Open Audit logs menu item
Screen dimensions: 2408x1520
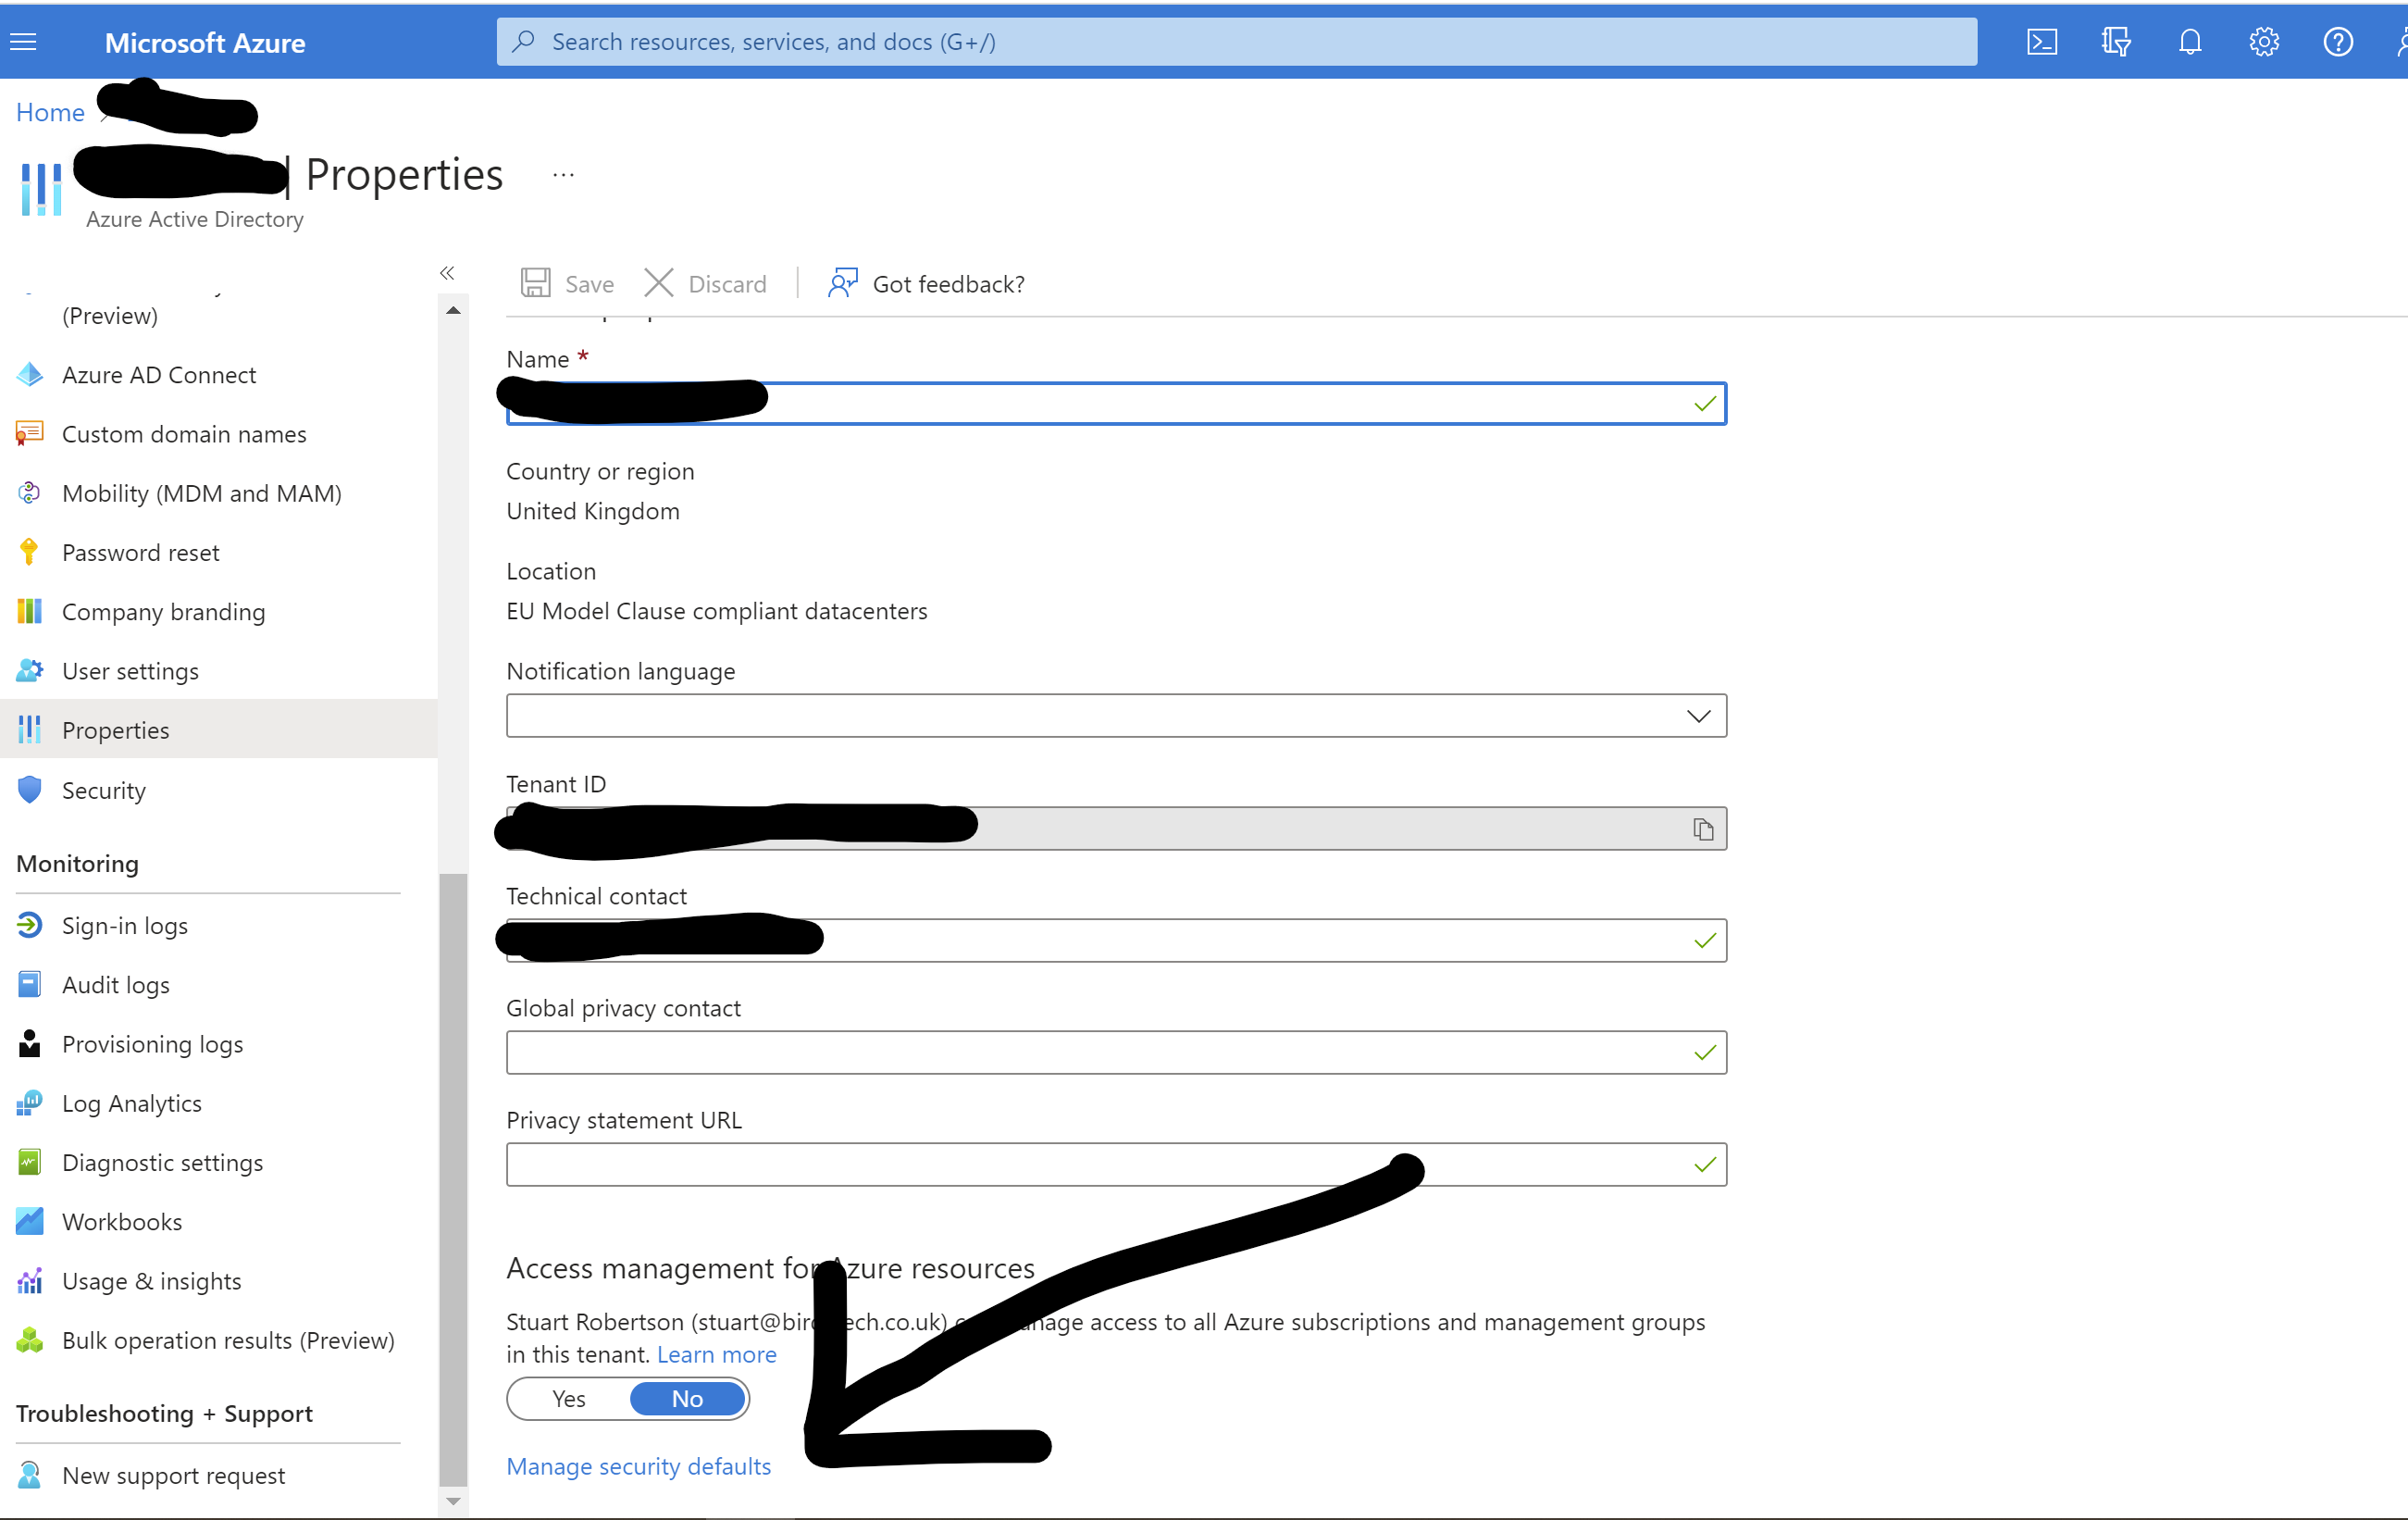click(116, 985)
